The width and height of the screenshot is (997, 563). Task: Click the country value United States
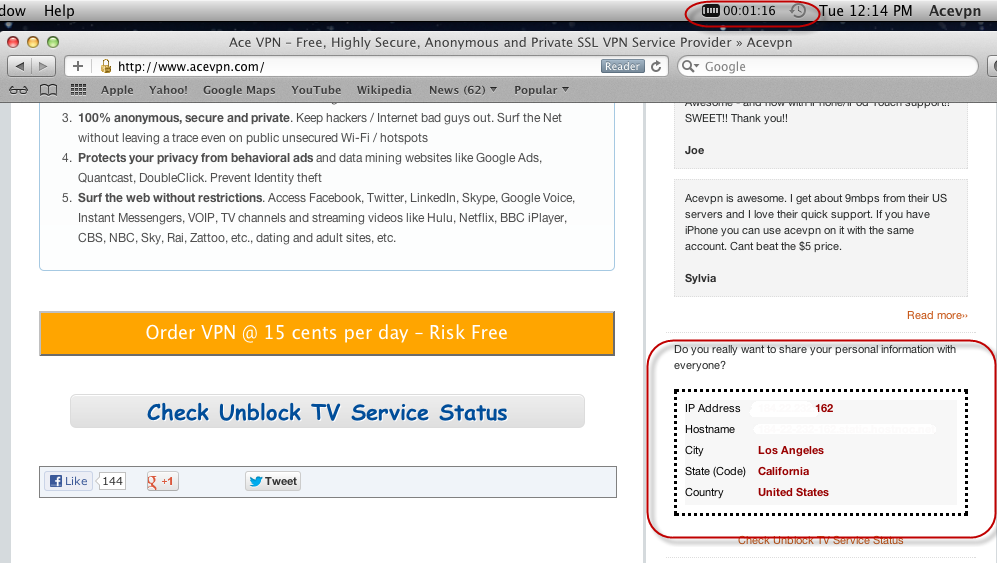point(793,492)
